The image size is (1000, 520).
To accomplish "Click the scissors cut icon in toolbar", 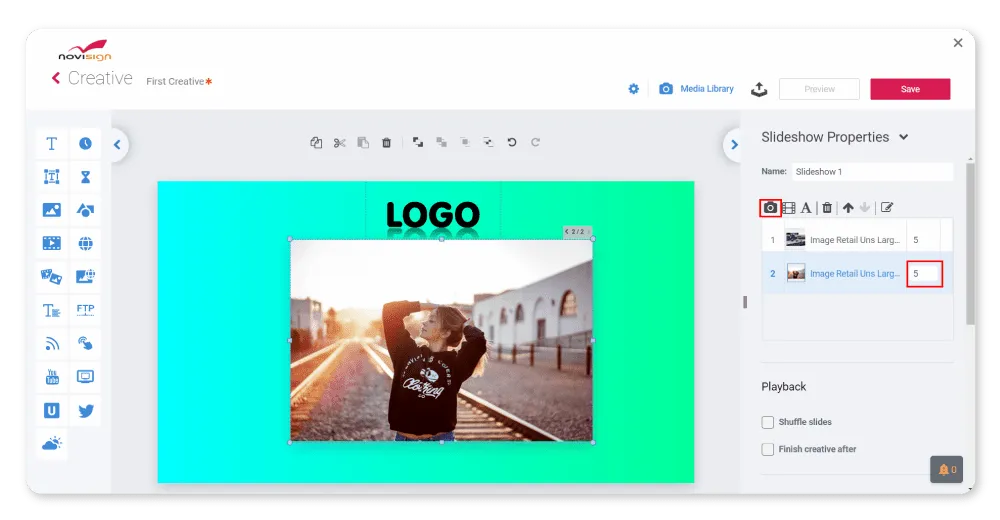I will [340, 143].
